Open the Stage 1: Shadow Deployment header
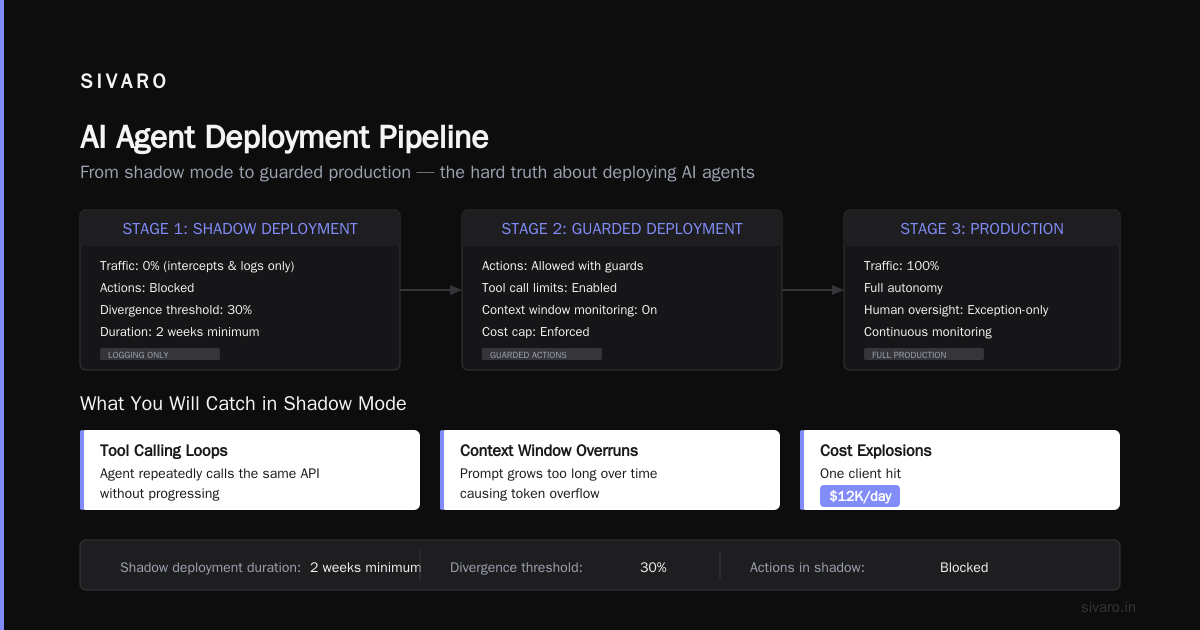Screen dimensions: 1200x630 (x=240, y=229)
